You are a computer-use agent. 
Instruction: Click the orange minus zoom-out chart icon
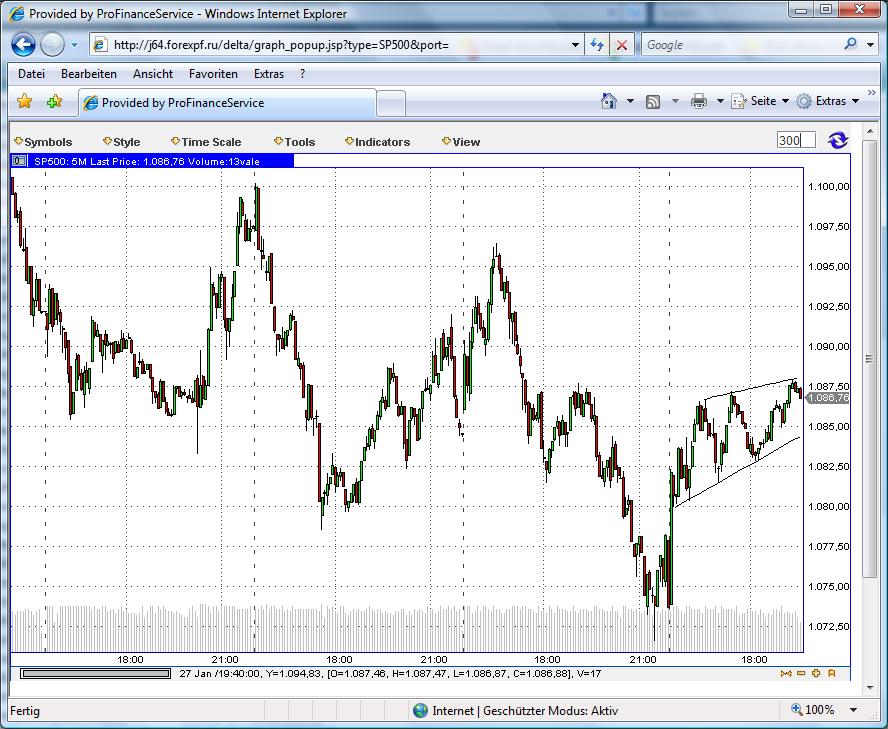(801, 673)
